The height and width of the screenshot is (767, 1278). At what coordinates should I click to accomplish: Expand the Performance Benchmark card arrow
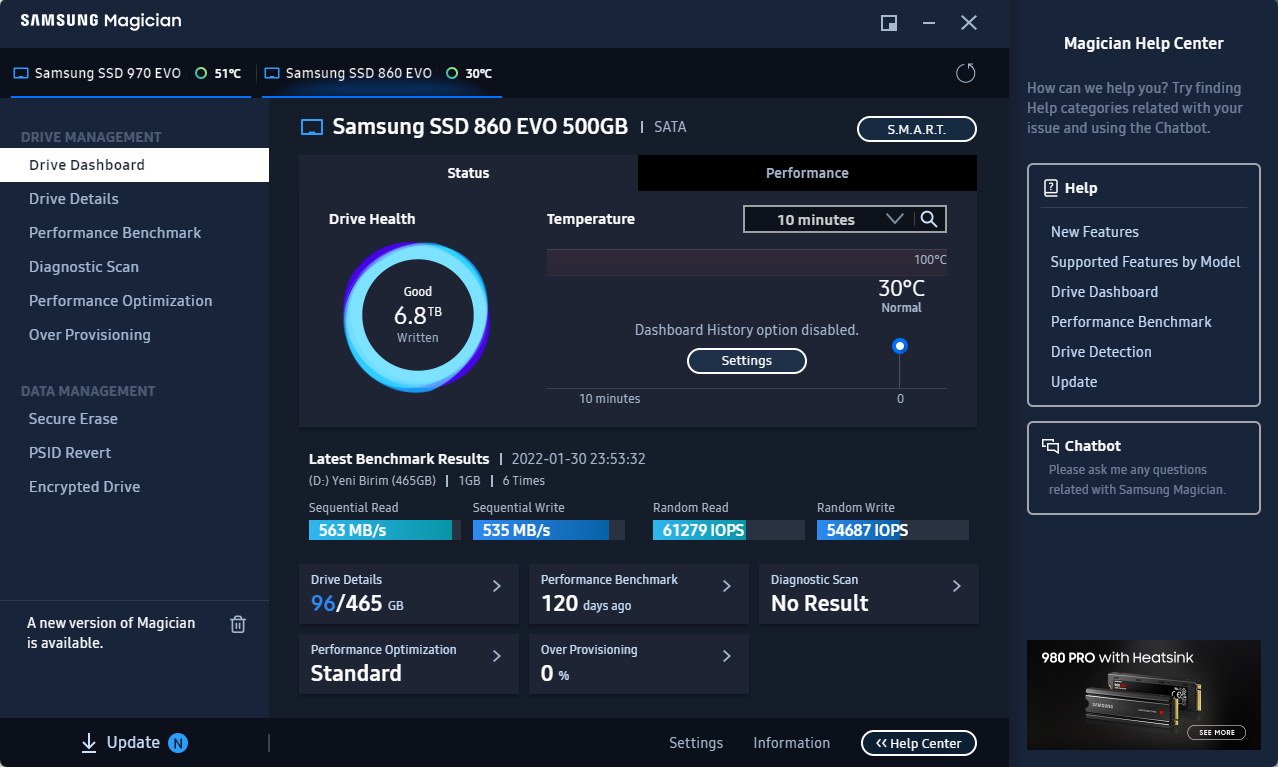tap(727, 586)
